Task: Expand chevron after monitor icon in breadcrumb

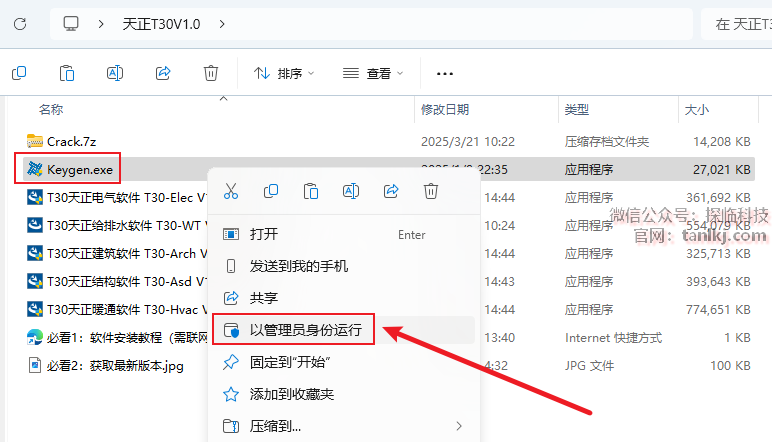Action: (x=101, y=24)
